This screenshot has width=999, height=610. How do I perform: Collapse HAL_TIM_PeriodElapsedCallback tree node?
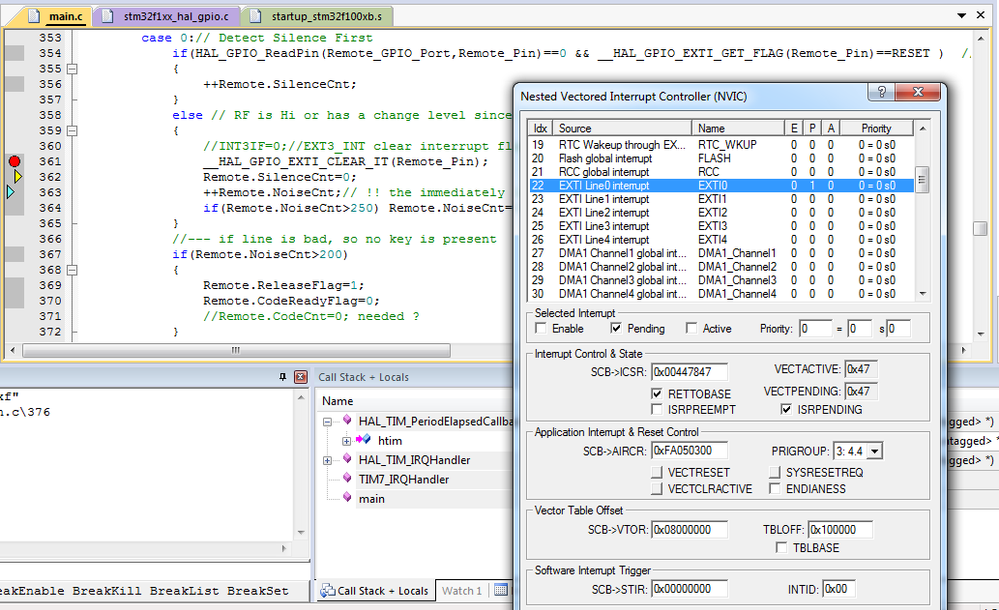click(327, 421)
